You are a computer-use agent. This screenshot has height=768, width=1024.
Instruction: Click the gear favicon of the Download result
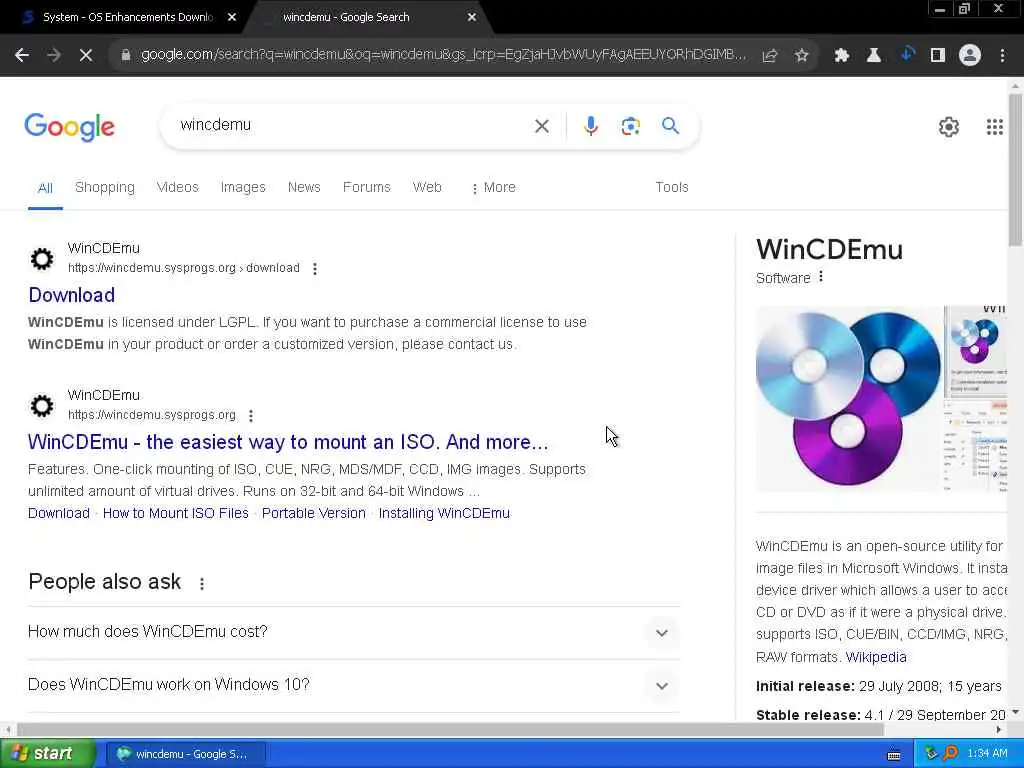pyautogui.click(x=42, y=259)
